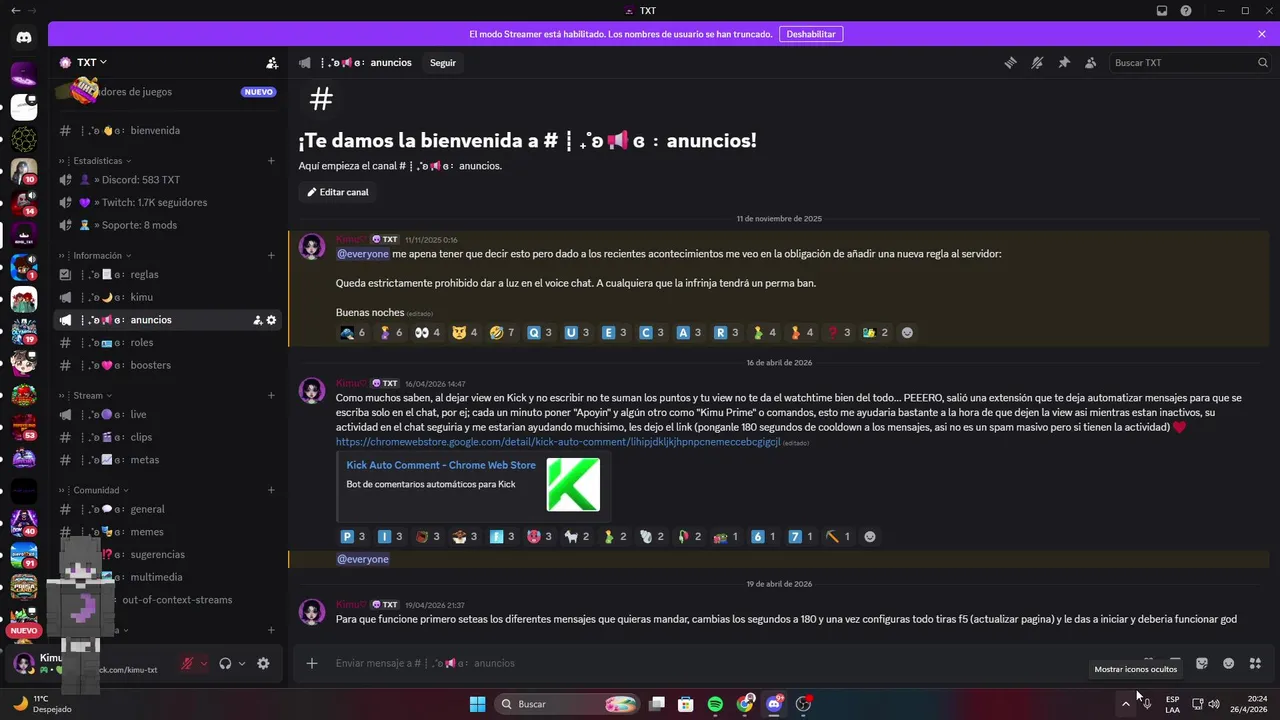The image size is (1280, 720).
Task: Open the bienvenida channel
Action: pos(168,130)
